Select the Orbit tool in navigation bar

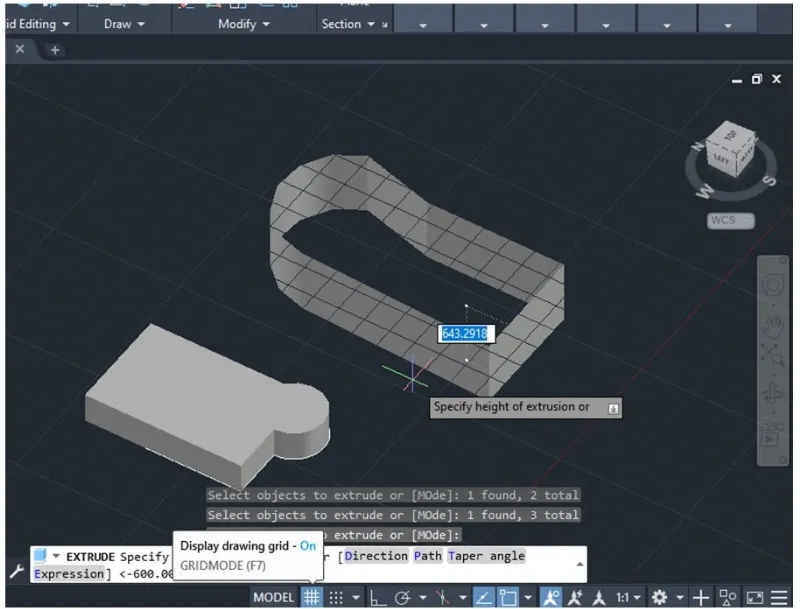point(772,393)
